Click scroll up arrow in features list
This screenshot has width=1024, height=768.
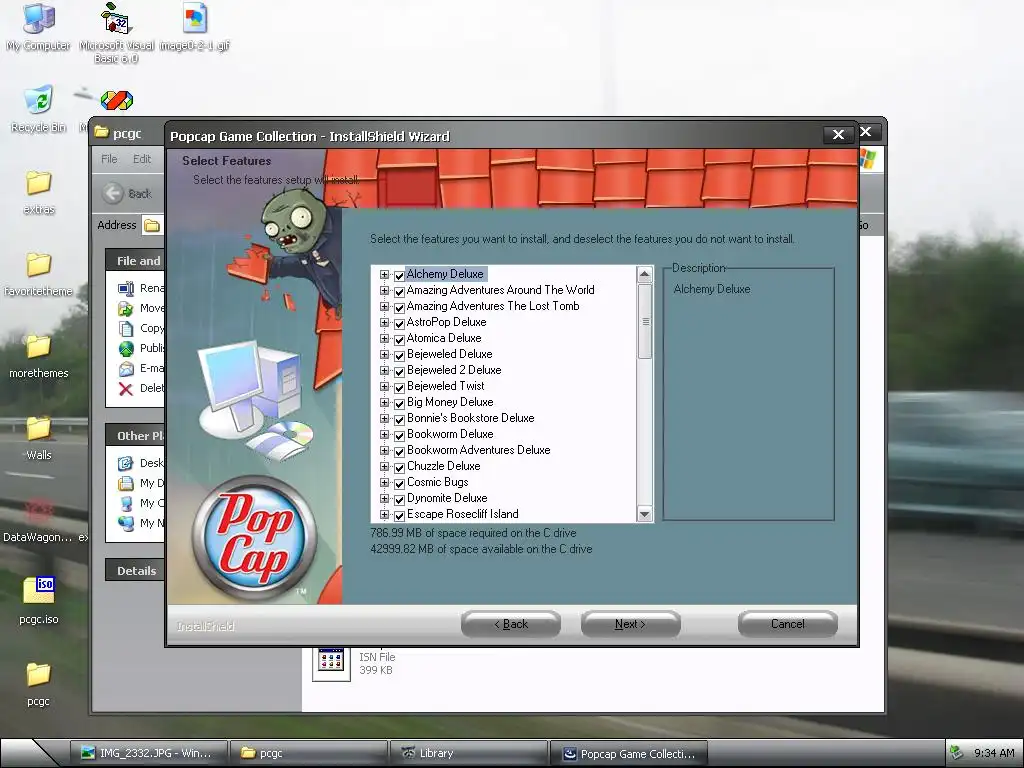(x=645, y=274)
